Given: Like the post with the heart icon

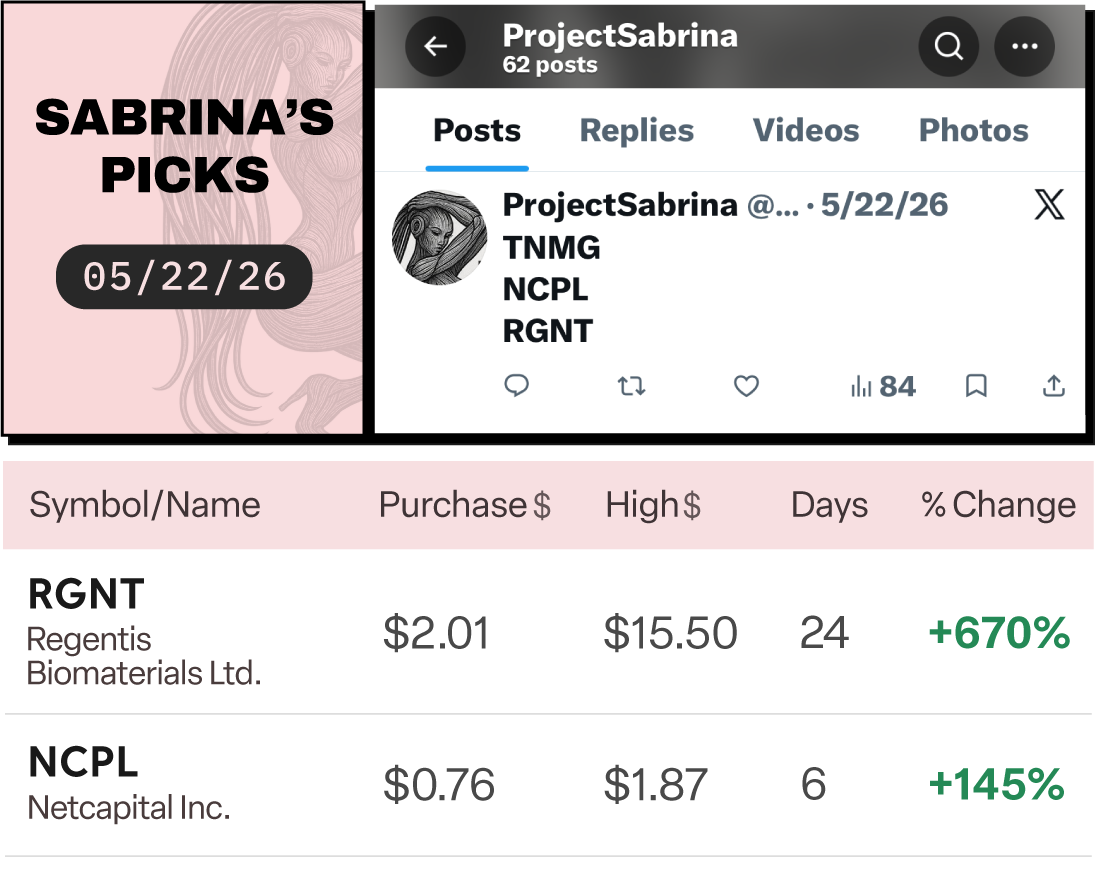Looking at the screenshot, I should click(746, 386).
